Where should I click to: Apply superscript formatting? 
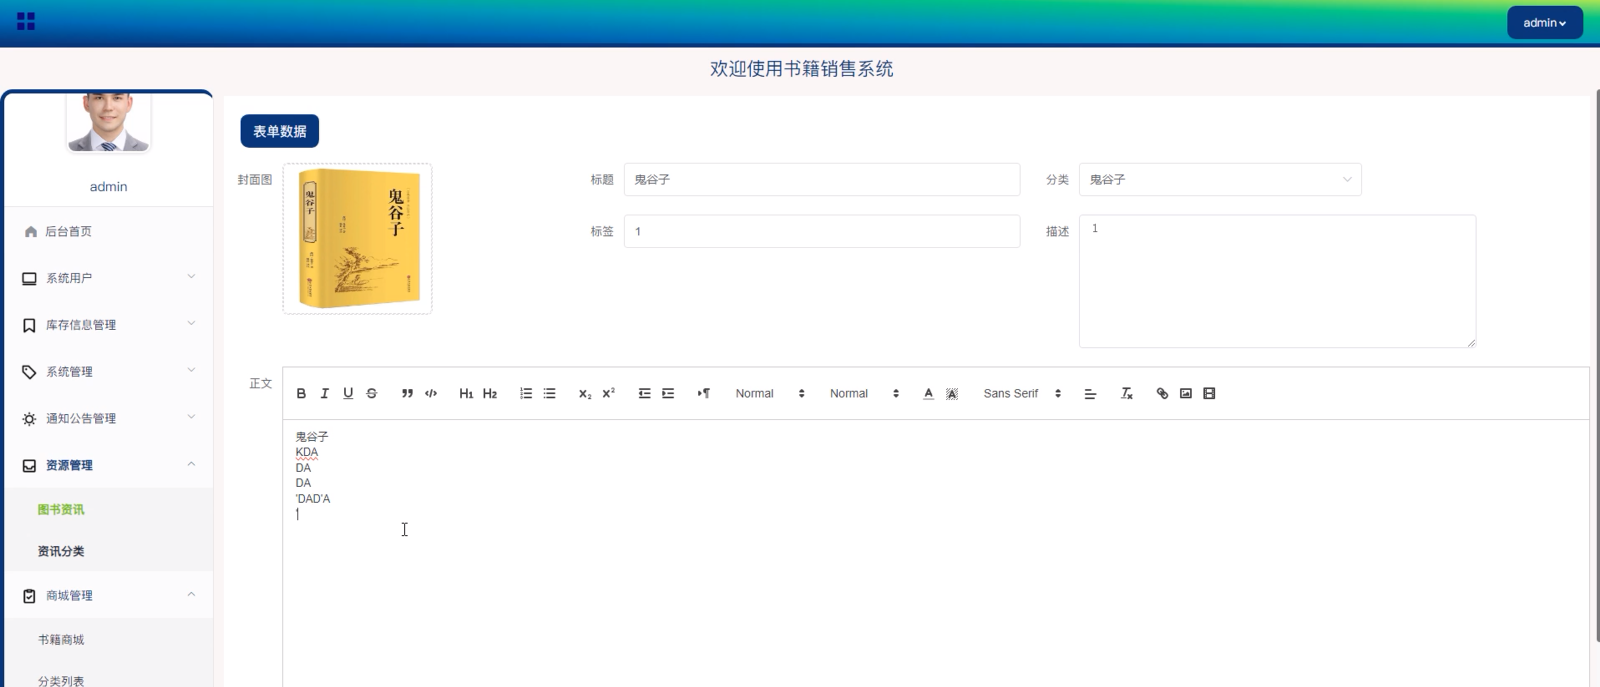pos(609,394)
